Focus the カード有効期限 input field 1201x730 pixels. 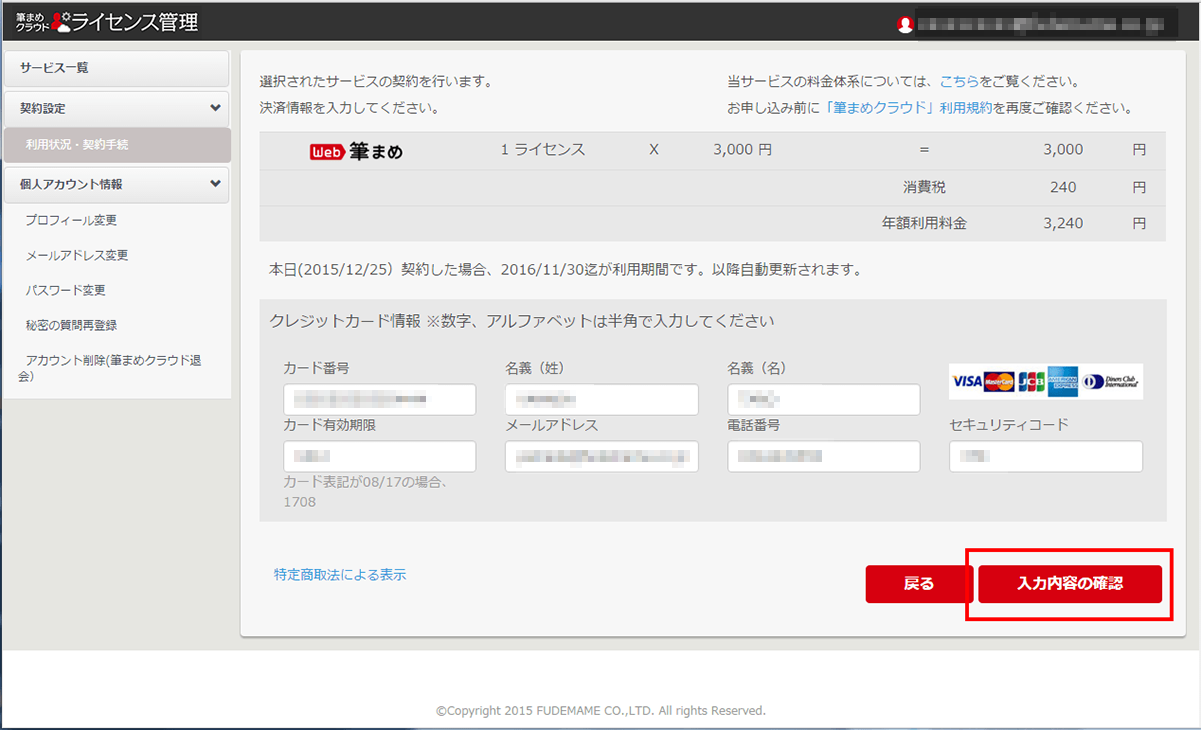(x=380, y=457)
